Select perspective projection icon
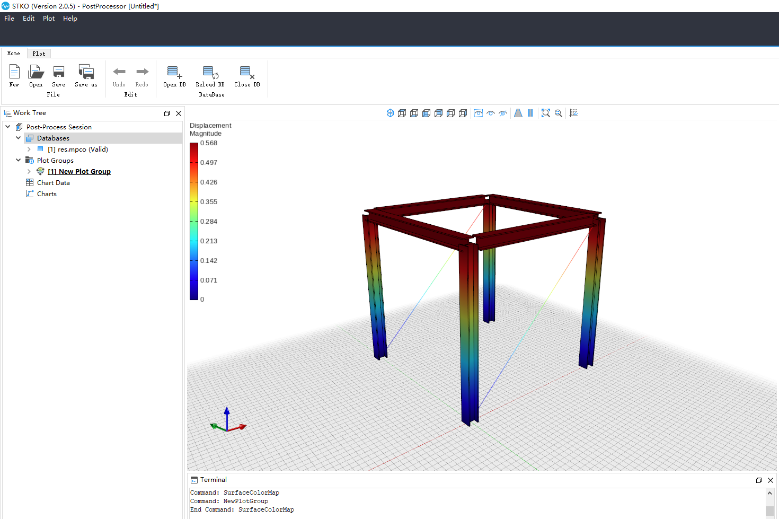The width and height of the screenshot is (779, 519). (x=518, y=113)
